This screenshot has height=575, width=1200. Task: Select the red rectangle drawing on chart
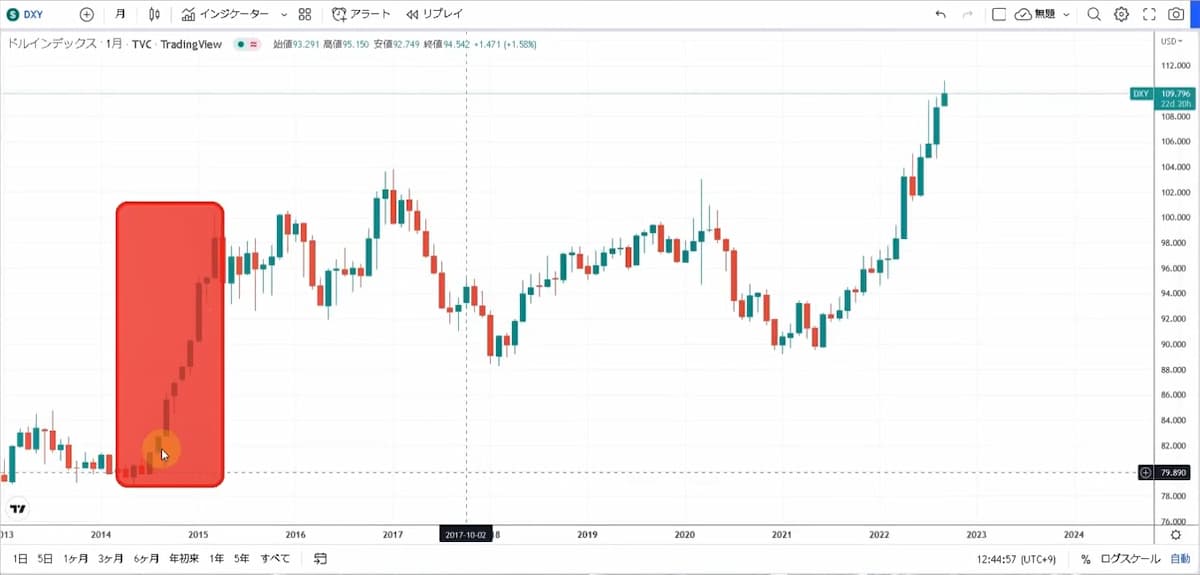coord(170,300)
